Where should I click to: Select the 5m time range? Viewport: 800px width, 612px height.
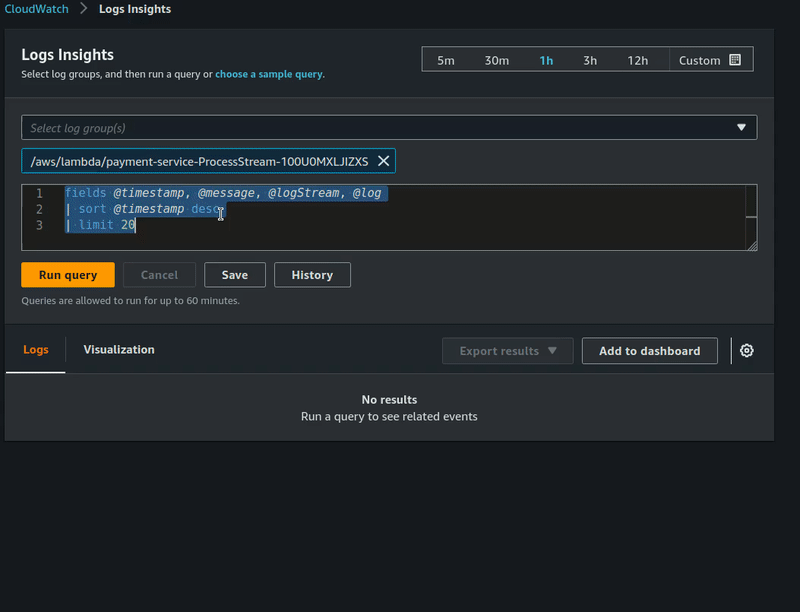click(445, 60)
